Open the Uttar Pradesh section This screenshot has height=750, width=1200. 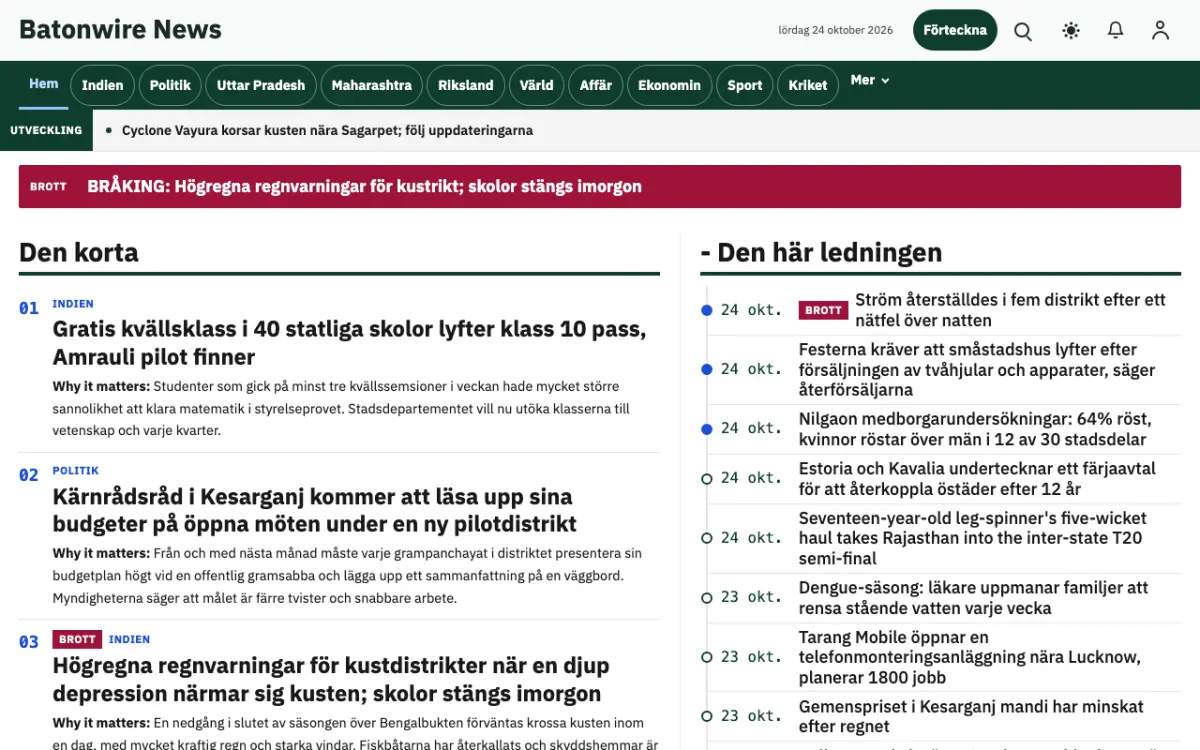pyautogui.click(x=261, y=85)
